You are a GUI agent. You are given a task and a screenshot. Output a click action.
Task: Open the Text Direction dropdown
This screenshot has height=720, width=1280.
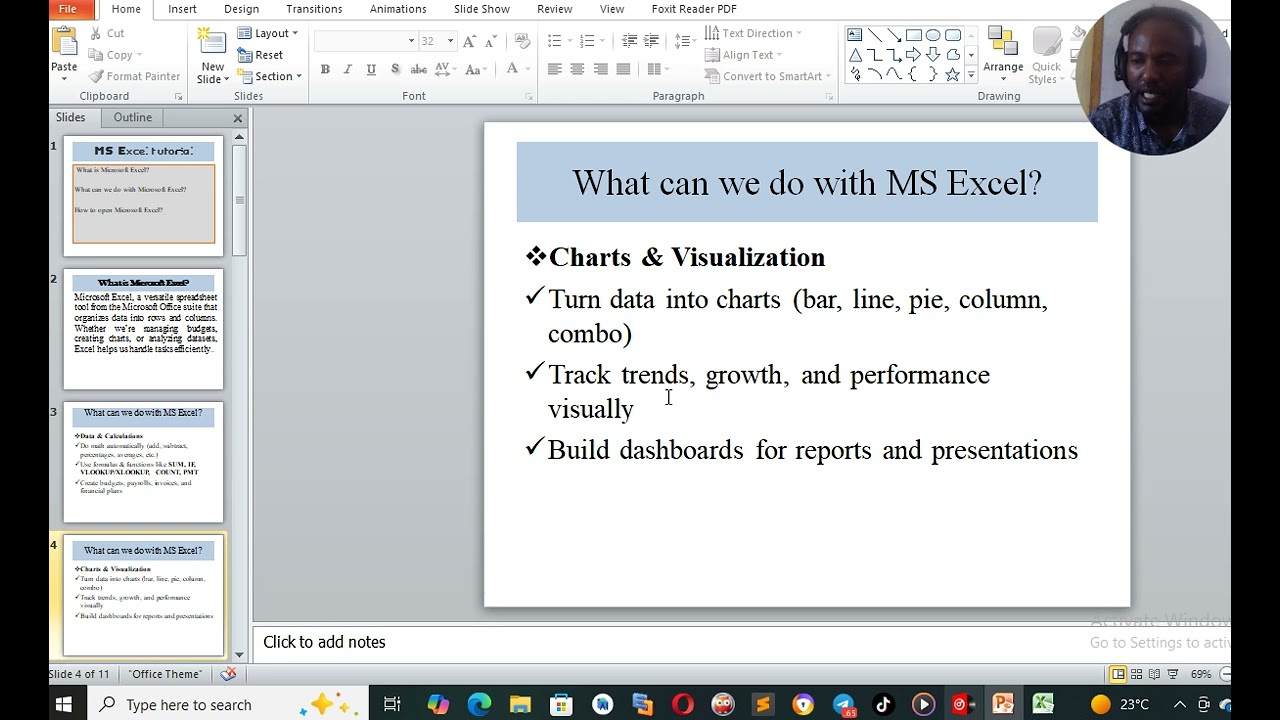pos(753,33)
